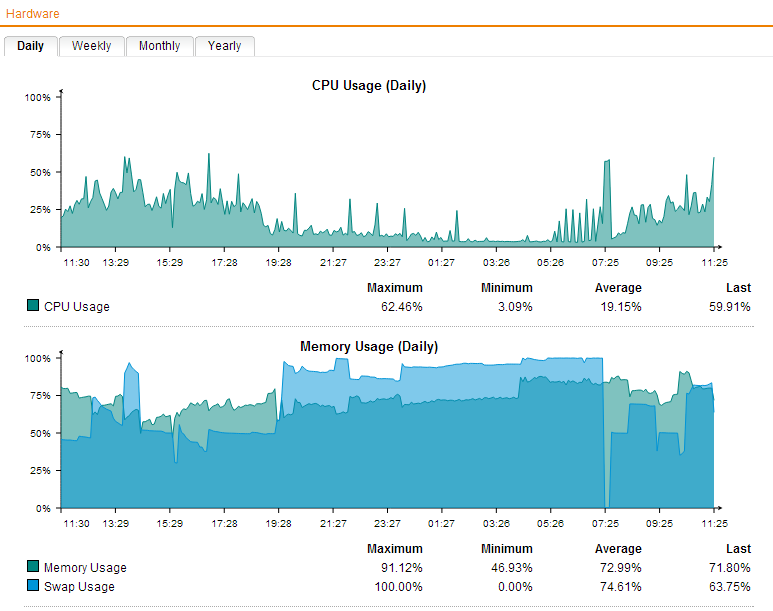Click the Swap Usage legend label
773x611 pixels.
79,587
